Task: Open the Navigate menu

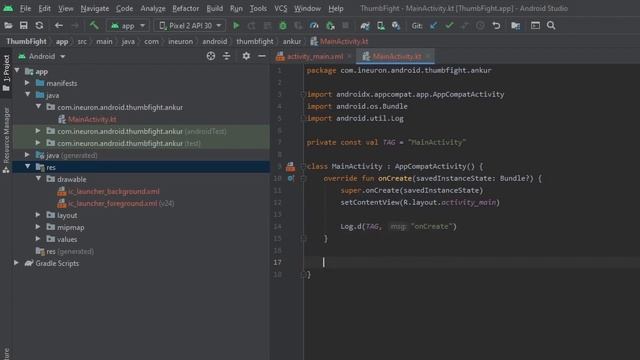Action: coord(95,9)
